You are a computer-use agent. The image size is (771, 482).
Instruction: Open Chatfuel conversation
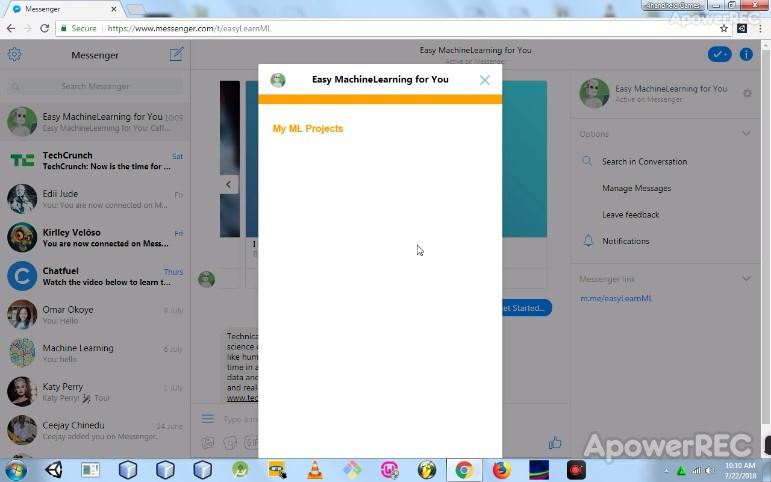(95, 276)
